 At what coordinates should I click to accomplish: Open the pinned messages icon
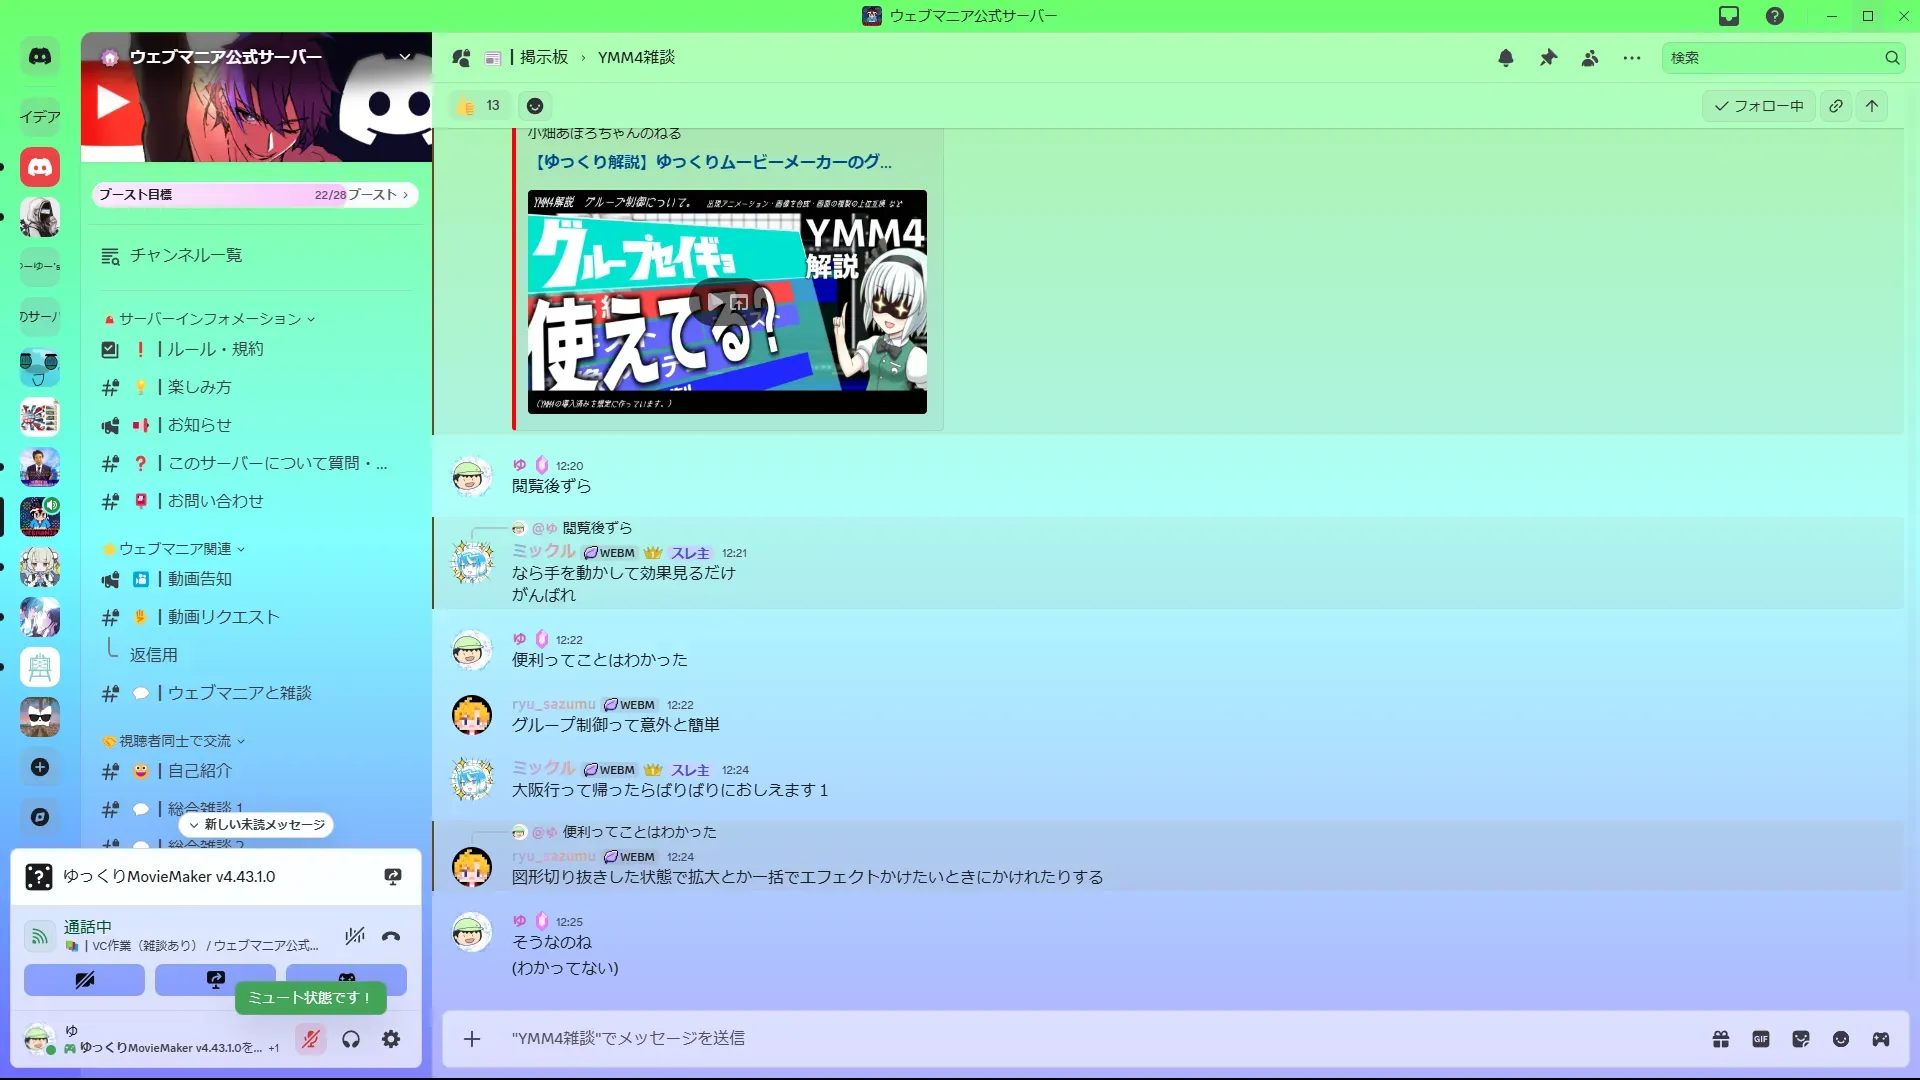(1548, 58)
